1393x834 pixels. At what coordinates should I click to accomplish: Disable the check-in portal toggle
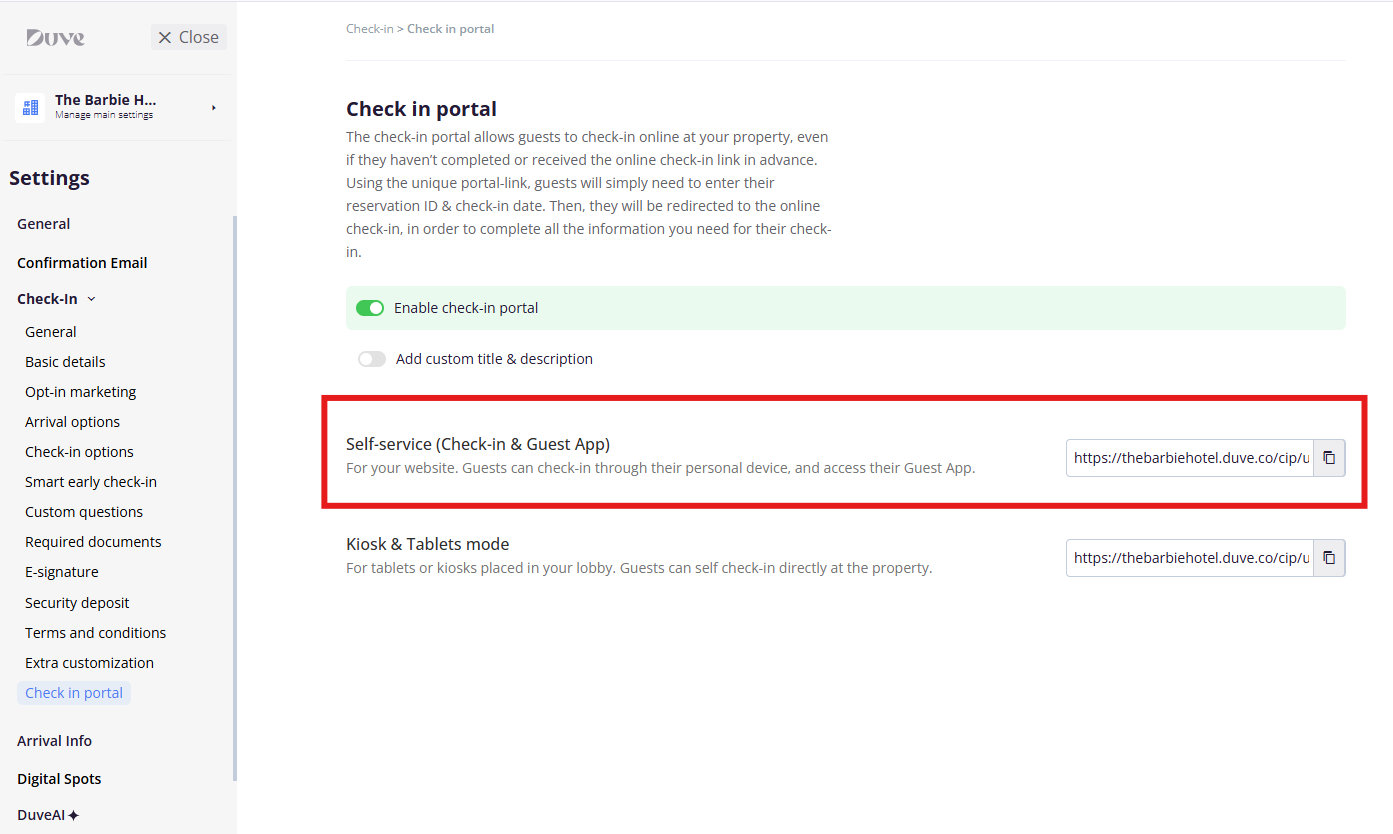(x=370, y=308)
